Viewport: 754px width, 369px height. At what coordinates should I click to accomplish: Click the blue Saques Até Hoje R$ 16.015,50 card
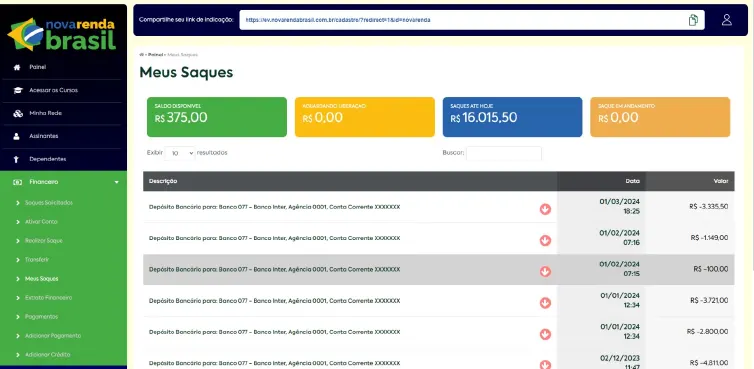512,117
